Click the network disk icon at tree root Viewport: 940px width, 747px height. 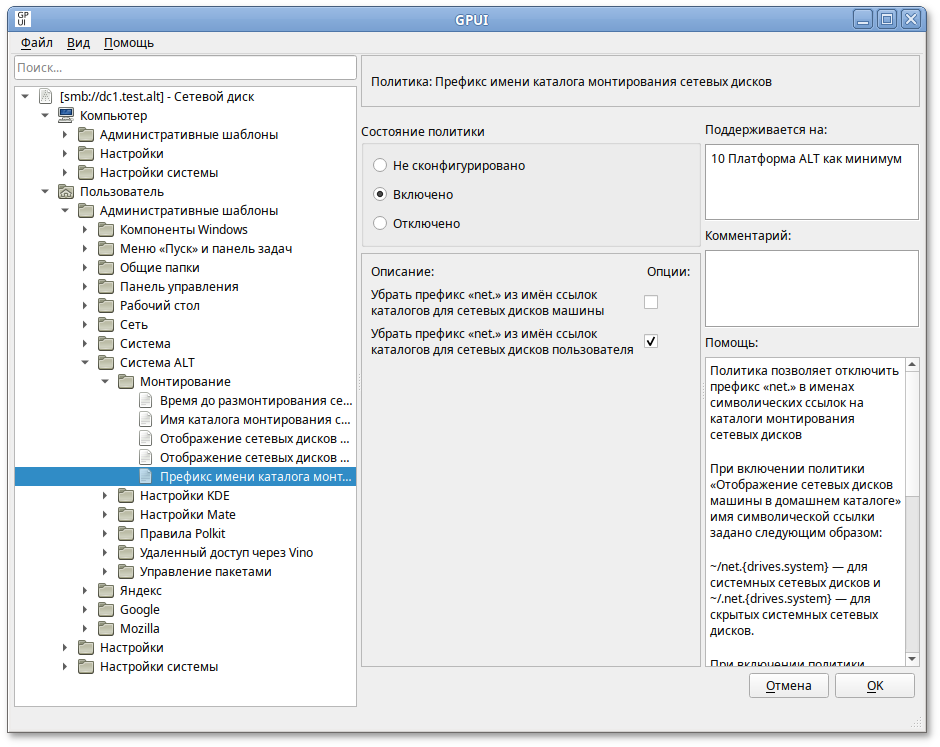(45, 97)
